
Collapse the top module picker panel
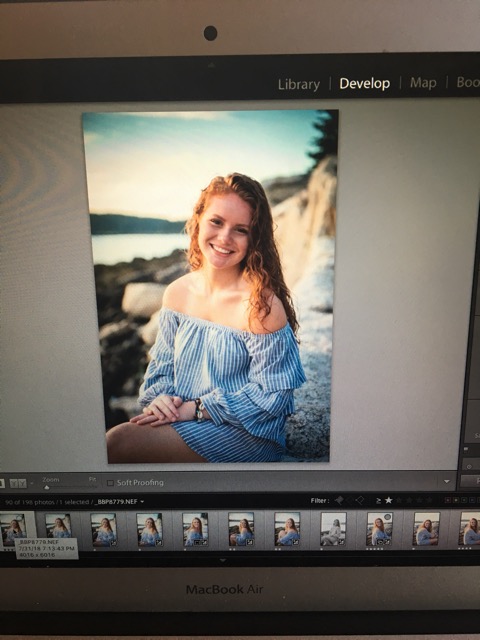coord(211,65)
